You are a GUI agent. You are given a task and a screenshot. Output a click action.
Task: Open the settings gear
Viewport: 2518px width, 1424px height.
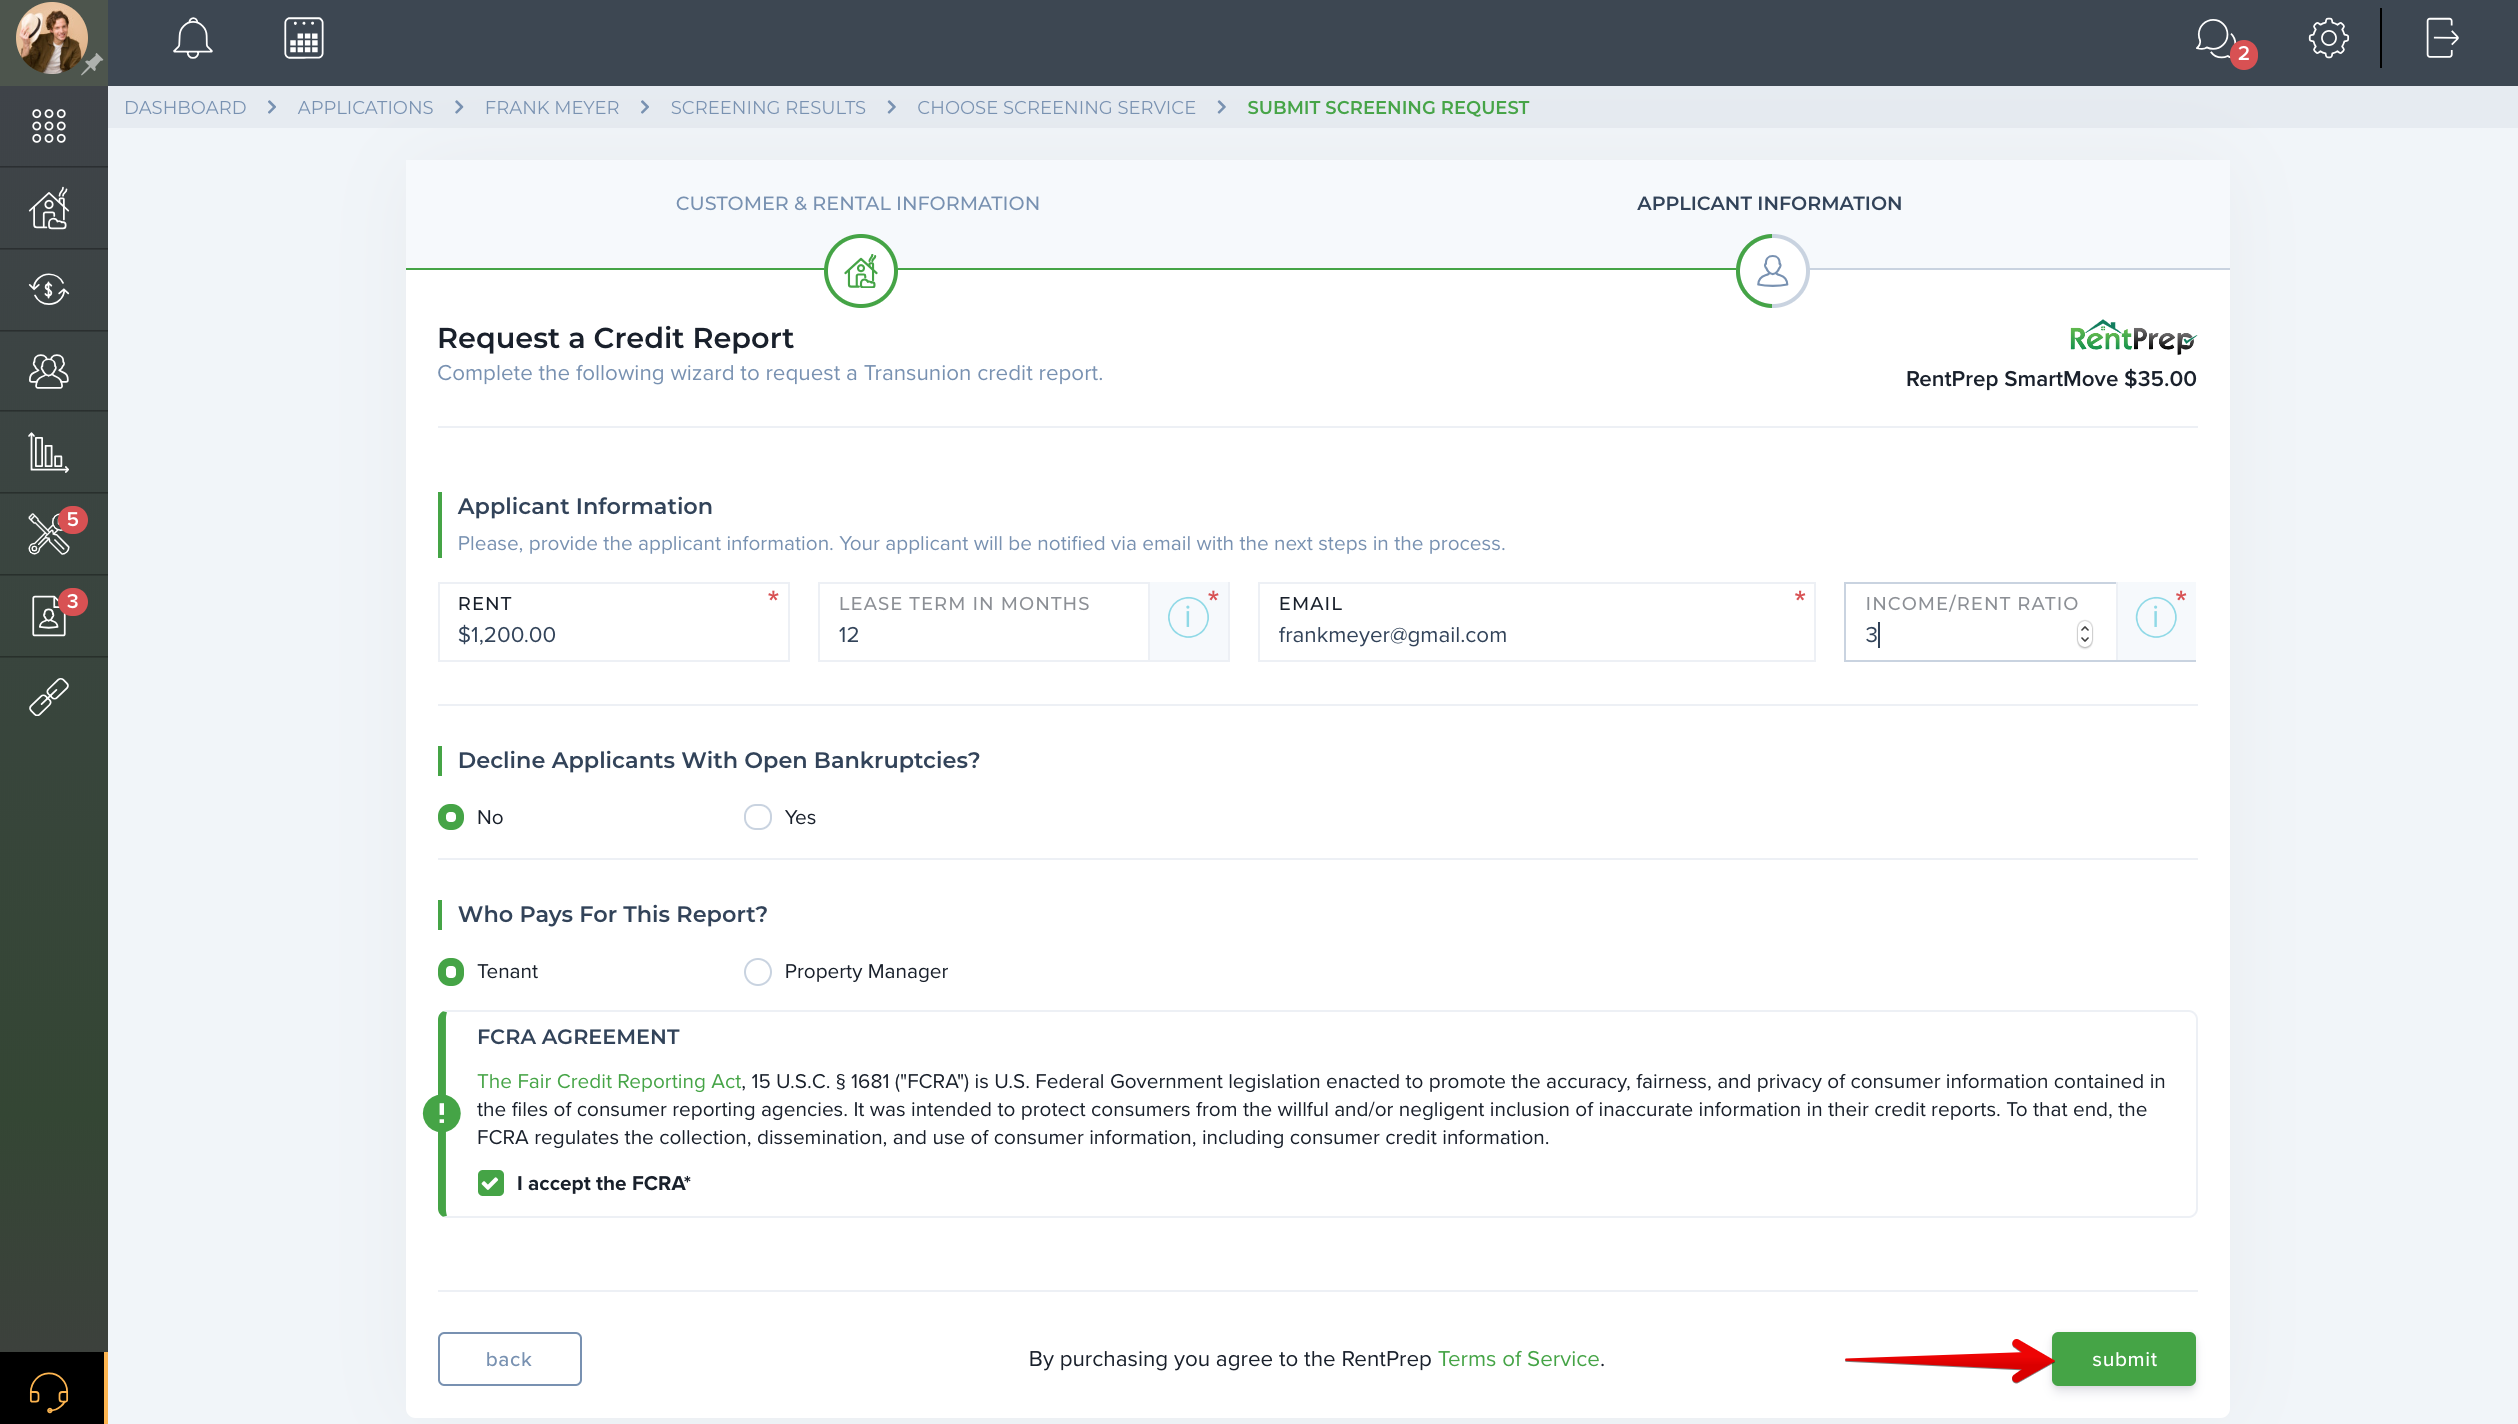point(2328,39)
